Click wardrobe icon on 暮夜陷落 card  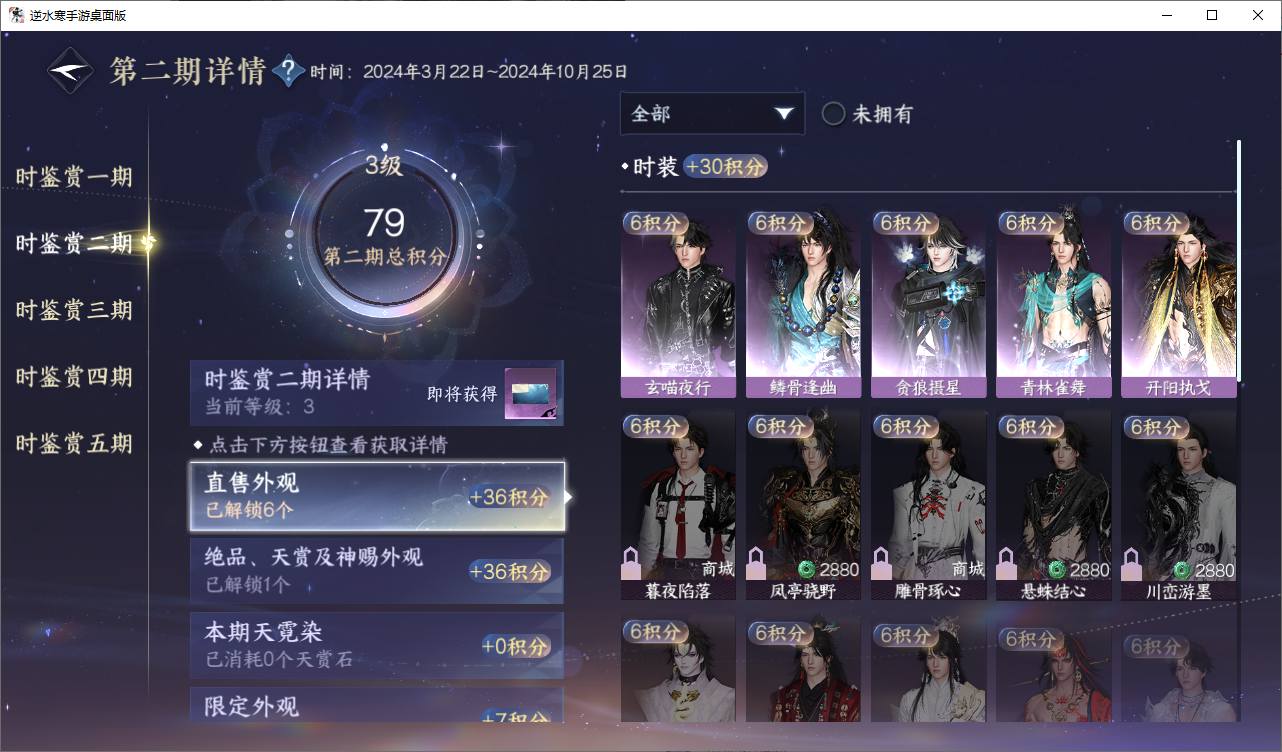631,563
